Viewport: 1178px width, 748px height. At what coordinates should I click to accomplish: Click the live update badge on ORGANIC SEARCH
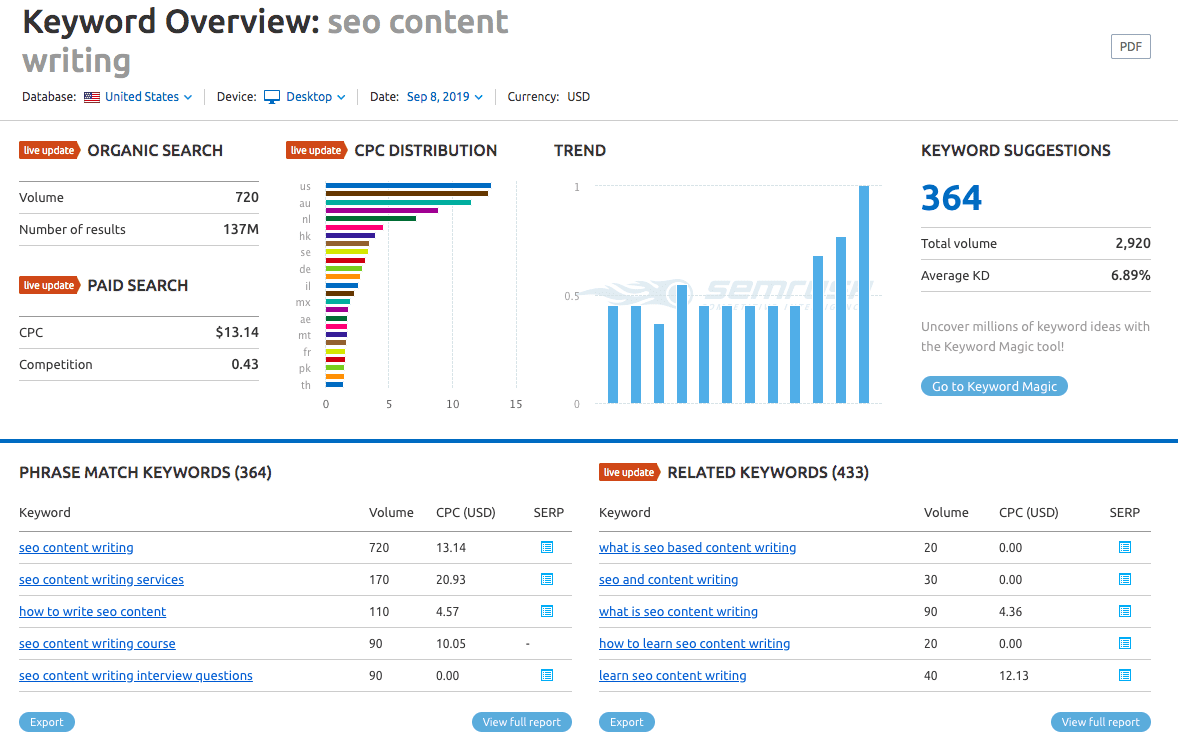[49, 150]
